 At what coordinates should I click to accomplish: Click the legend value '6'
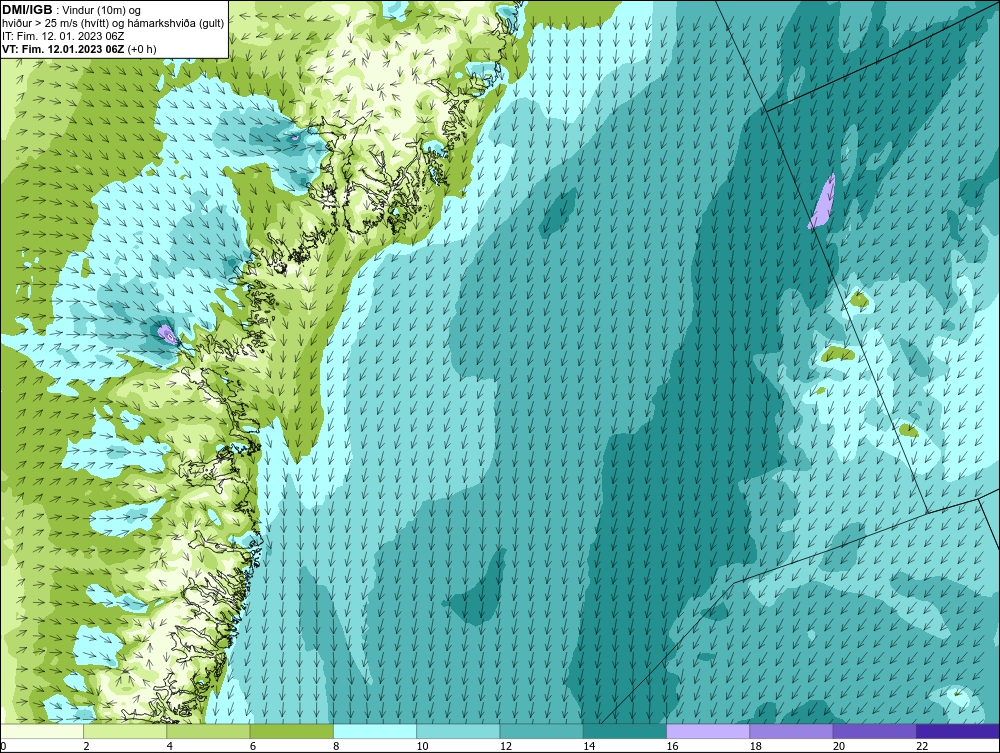click(x=253, y=746)
